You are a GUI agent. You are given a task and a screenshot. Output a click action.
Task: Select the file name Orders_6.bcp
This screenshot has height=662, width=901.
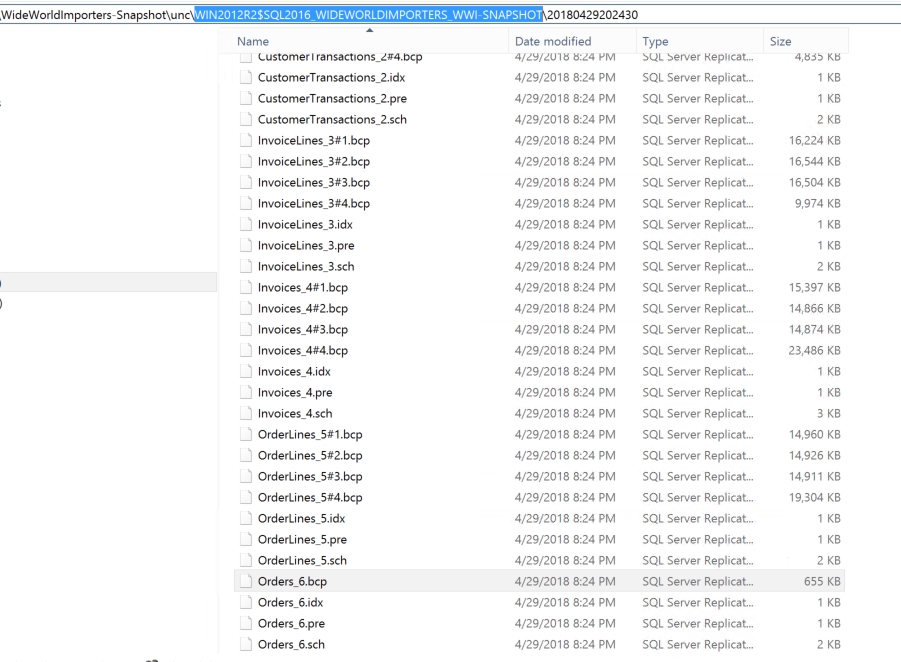pyautogui.click(x=292, y=582)
